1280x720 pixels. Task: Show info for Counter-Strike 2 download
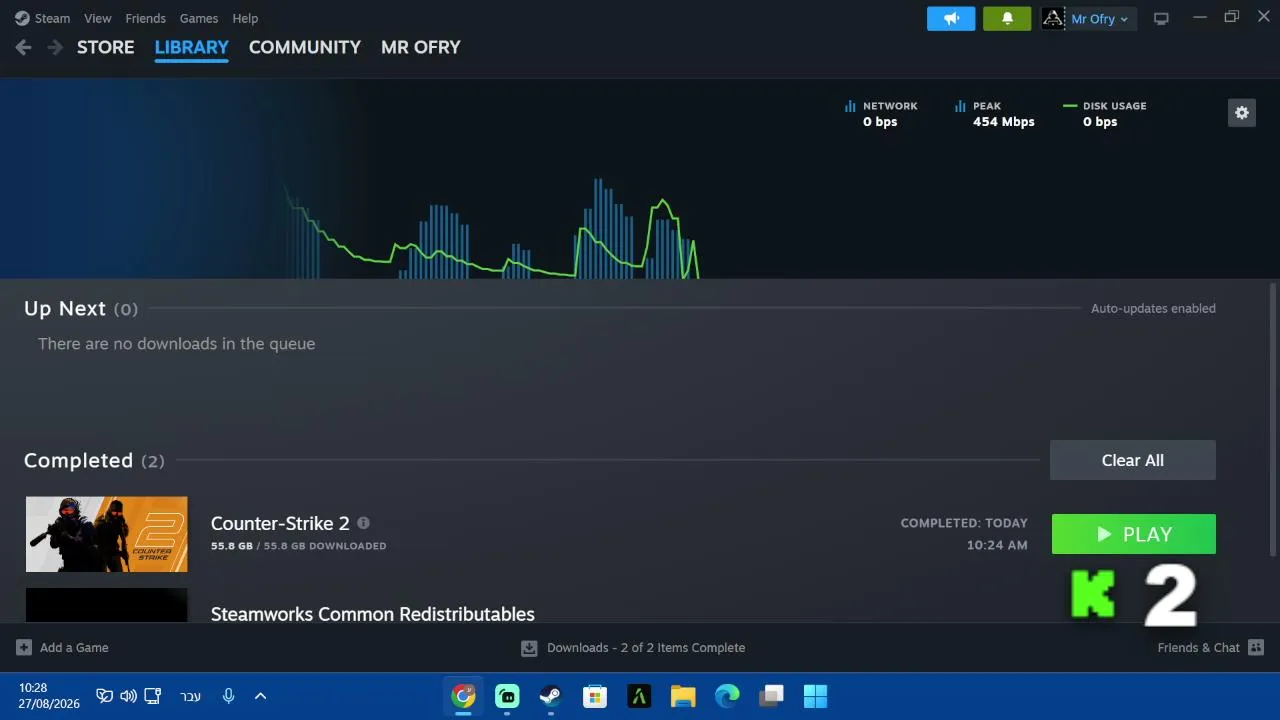363,523
